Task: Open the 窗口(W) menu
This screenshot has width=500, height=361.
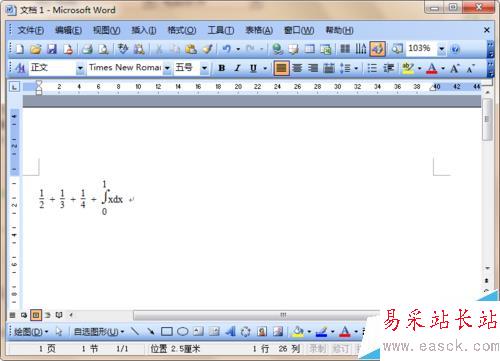Action: tap(299, 30)
